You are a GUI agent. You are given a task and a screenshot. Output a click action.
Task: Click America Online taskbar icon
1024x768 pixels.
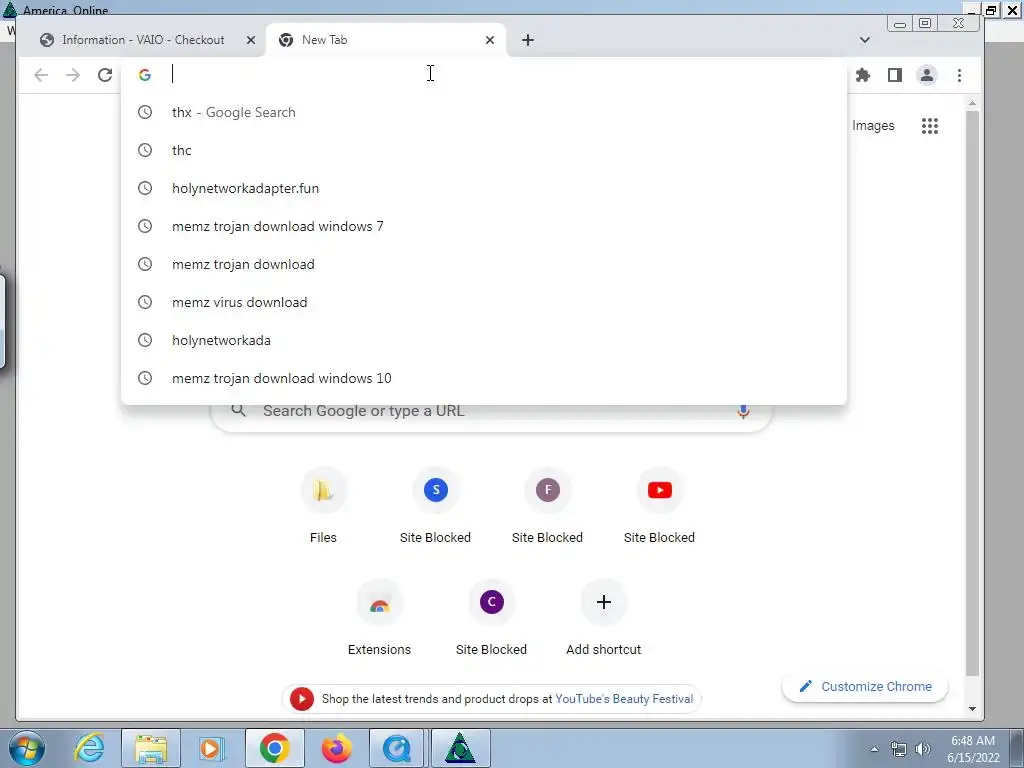coord(460,748)
